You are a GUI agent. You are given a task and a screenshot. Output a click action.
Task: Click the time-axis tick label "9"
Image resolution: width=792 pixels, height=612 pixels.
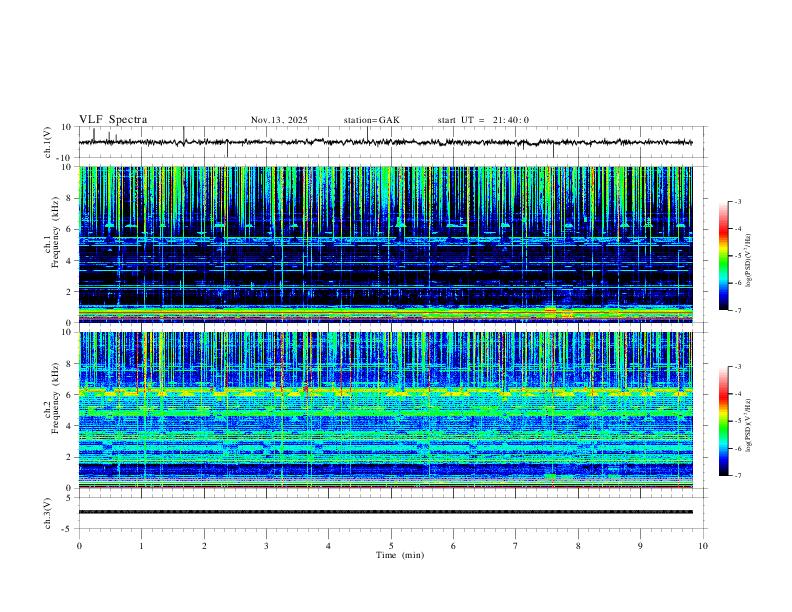640,546
